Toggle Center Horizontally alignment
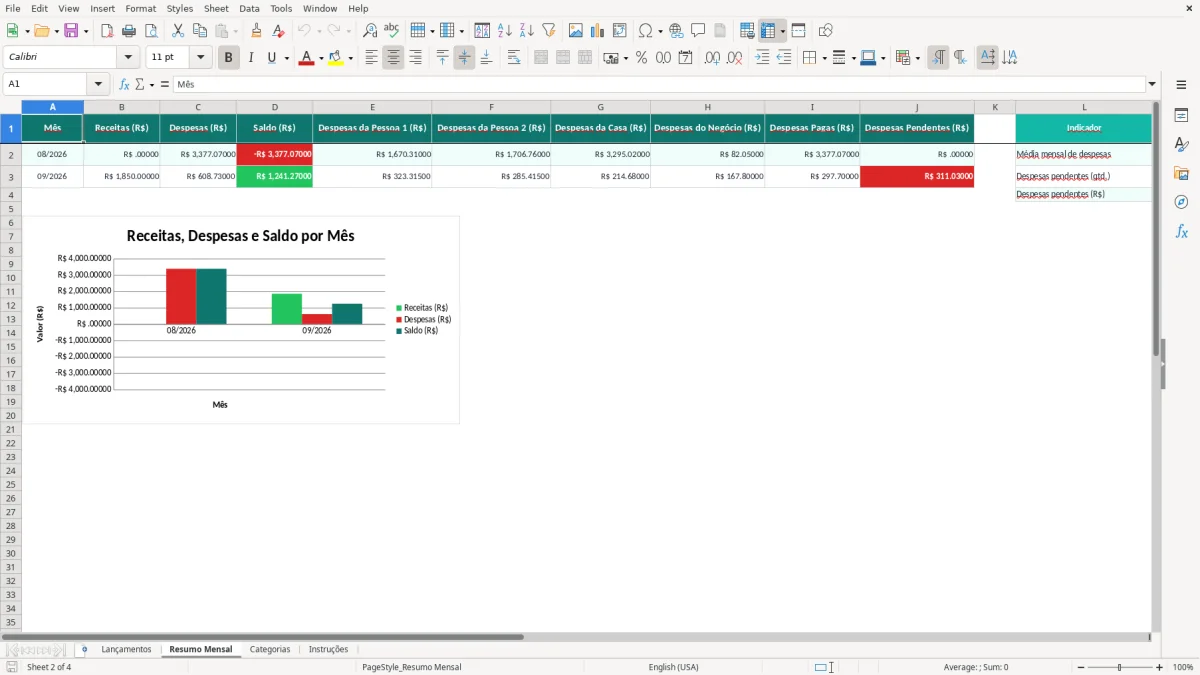The image size is (1200, 675). click(x=393, y=58)
